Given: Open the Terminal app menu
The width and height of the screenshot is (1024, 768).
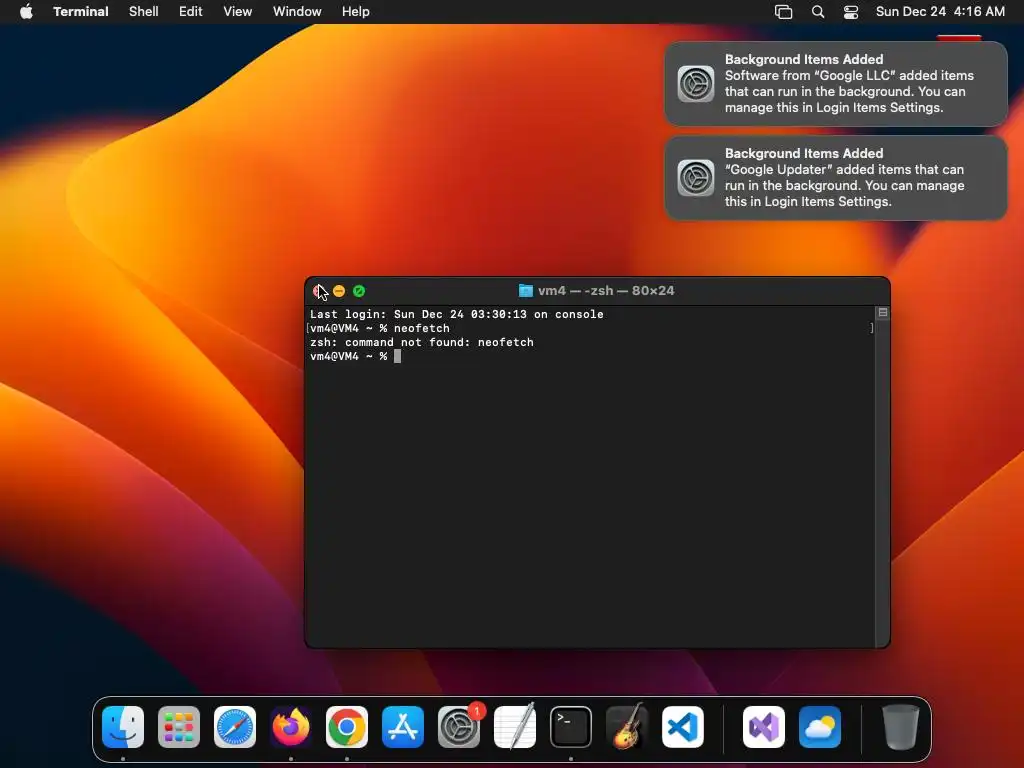Looking at the screenshot, I should (81, 12).
